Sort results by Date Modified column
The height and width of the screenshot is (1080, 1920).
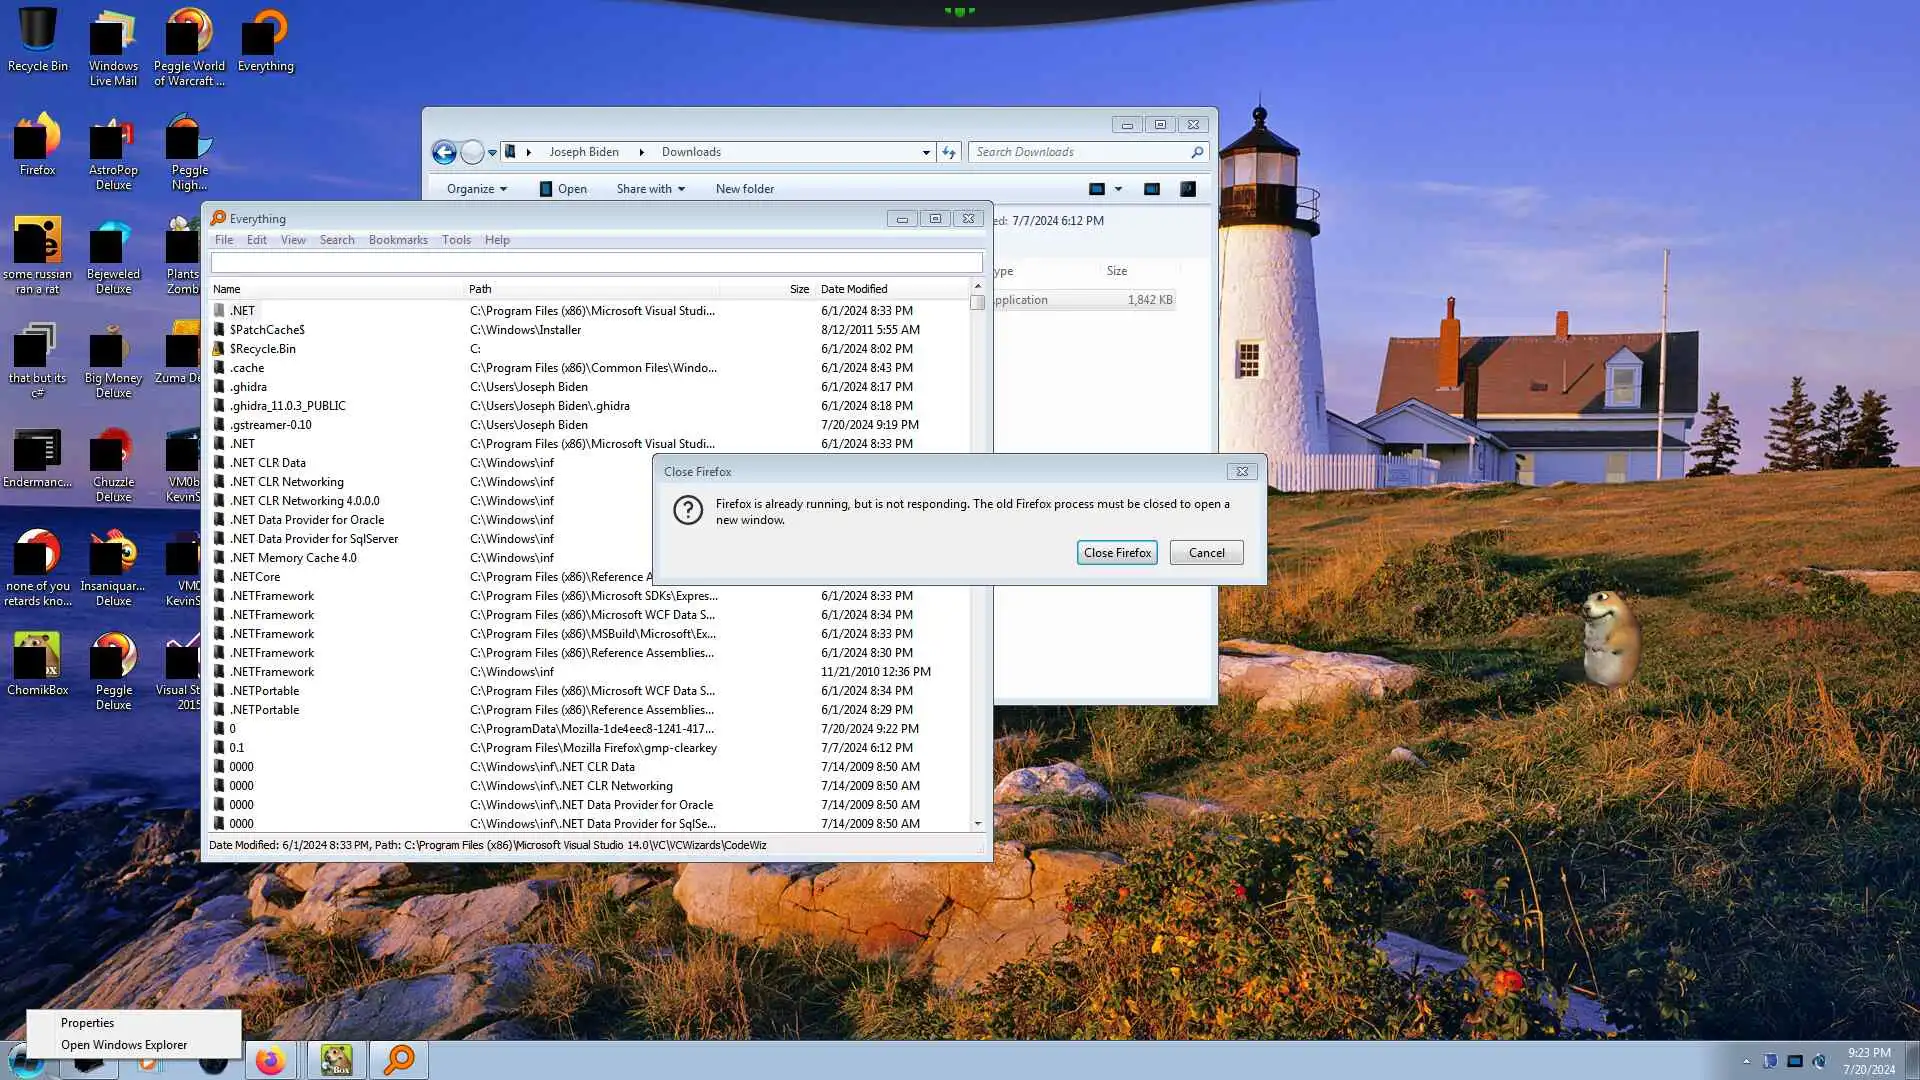click(x=853, y=289)
